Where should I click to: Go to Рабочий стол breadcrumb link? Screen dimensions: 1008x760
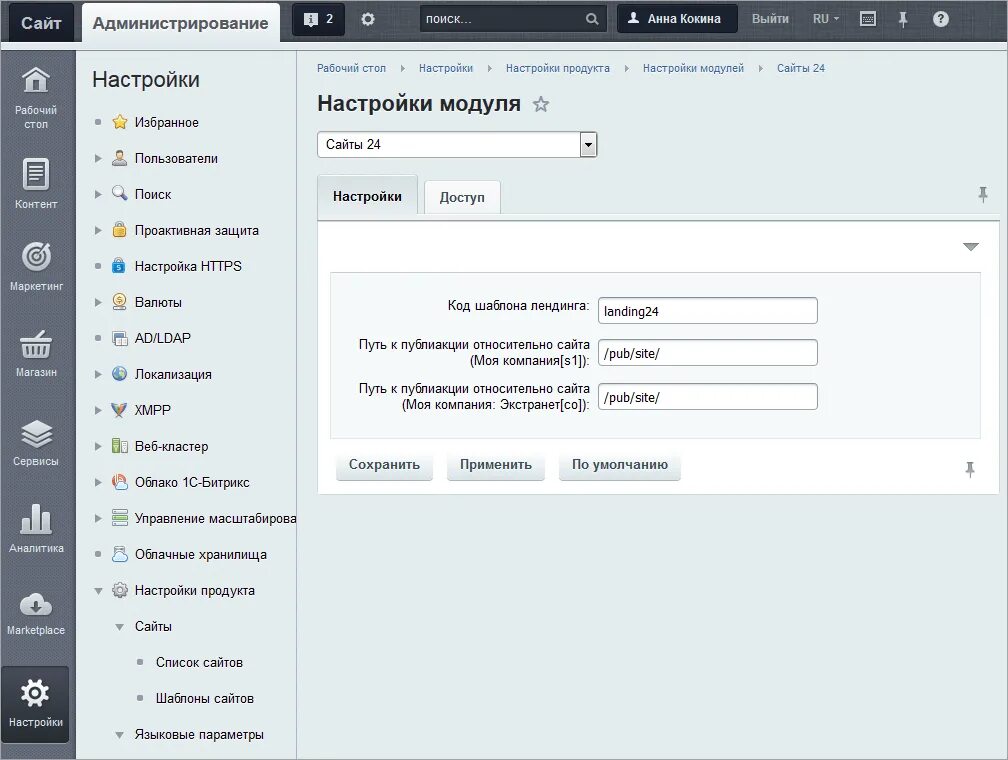tap(352, 68)
